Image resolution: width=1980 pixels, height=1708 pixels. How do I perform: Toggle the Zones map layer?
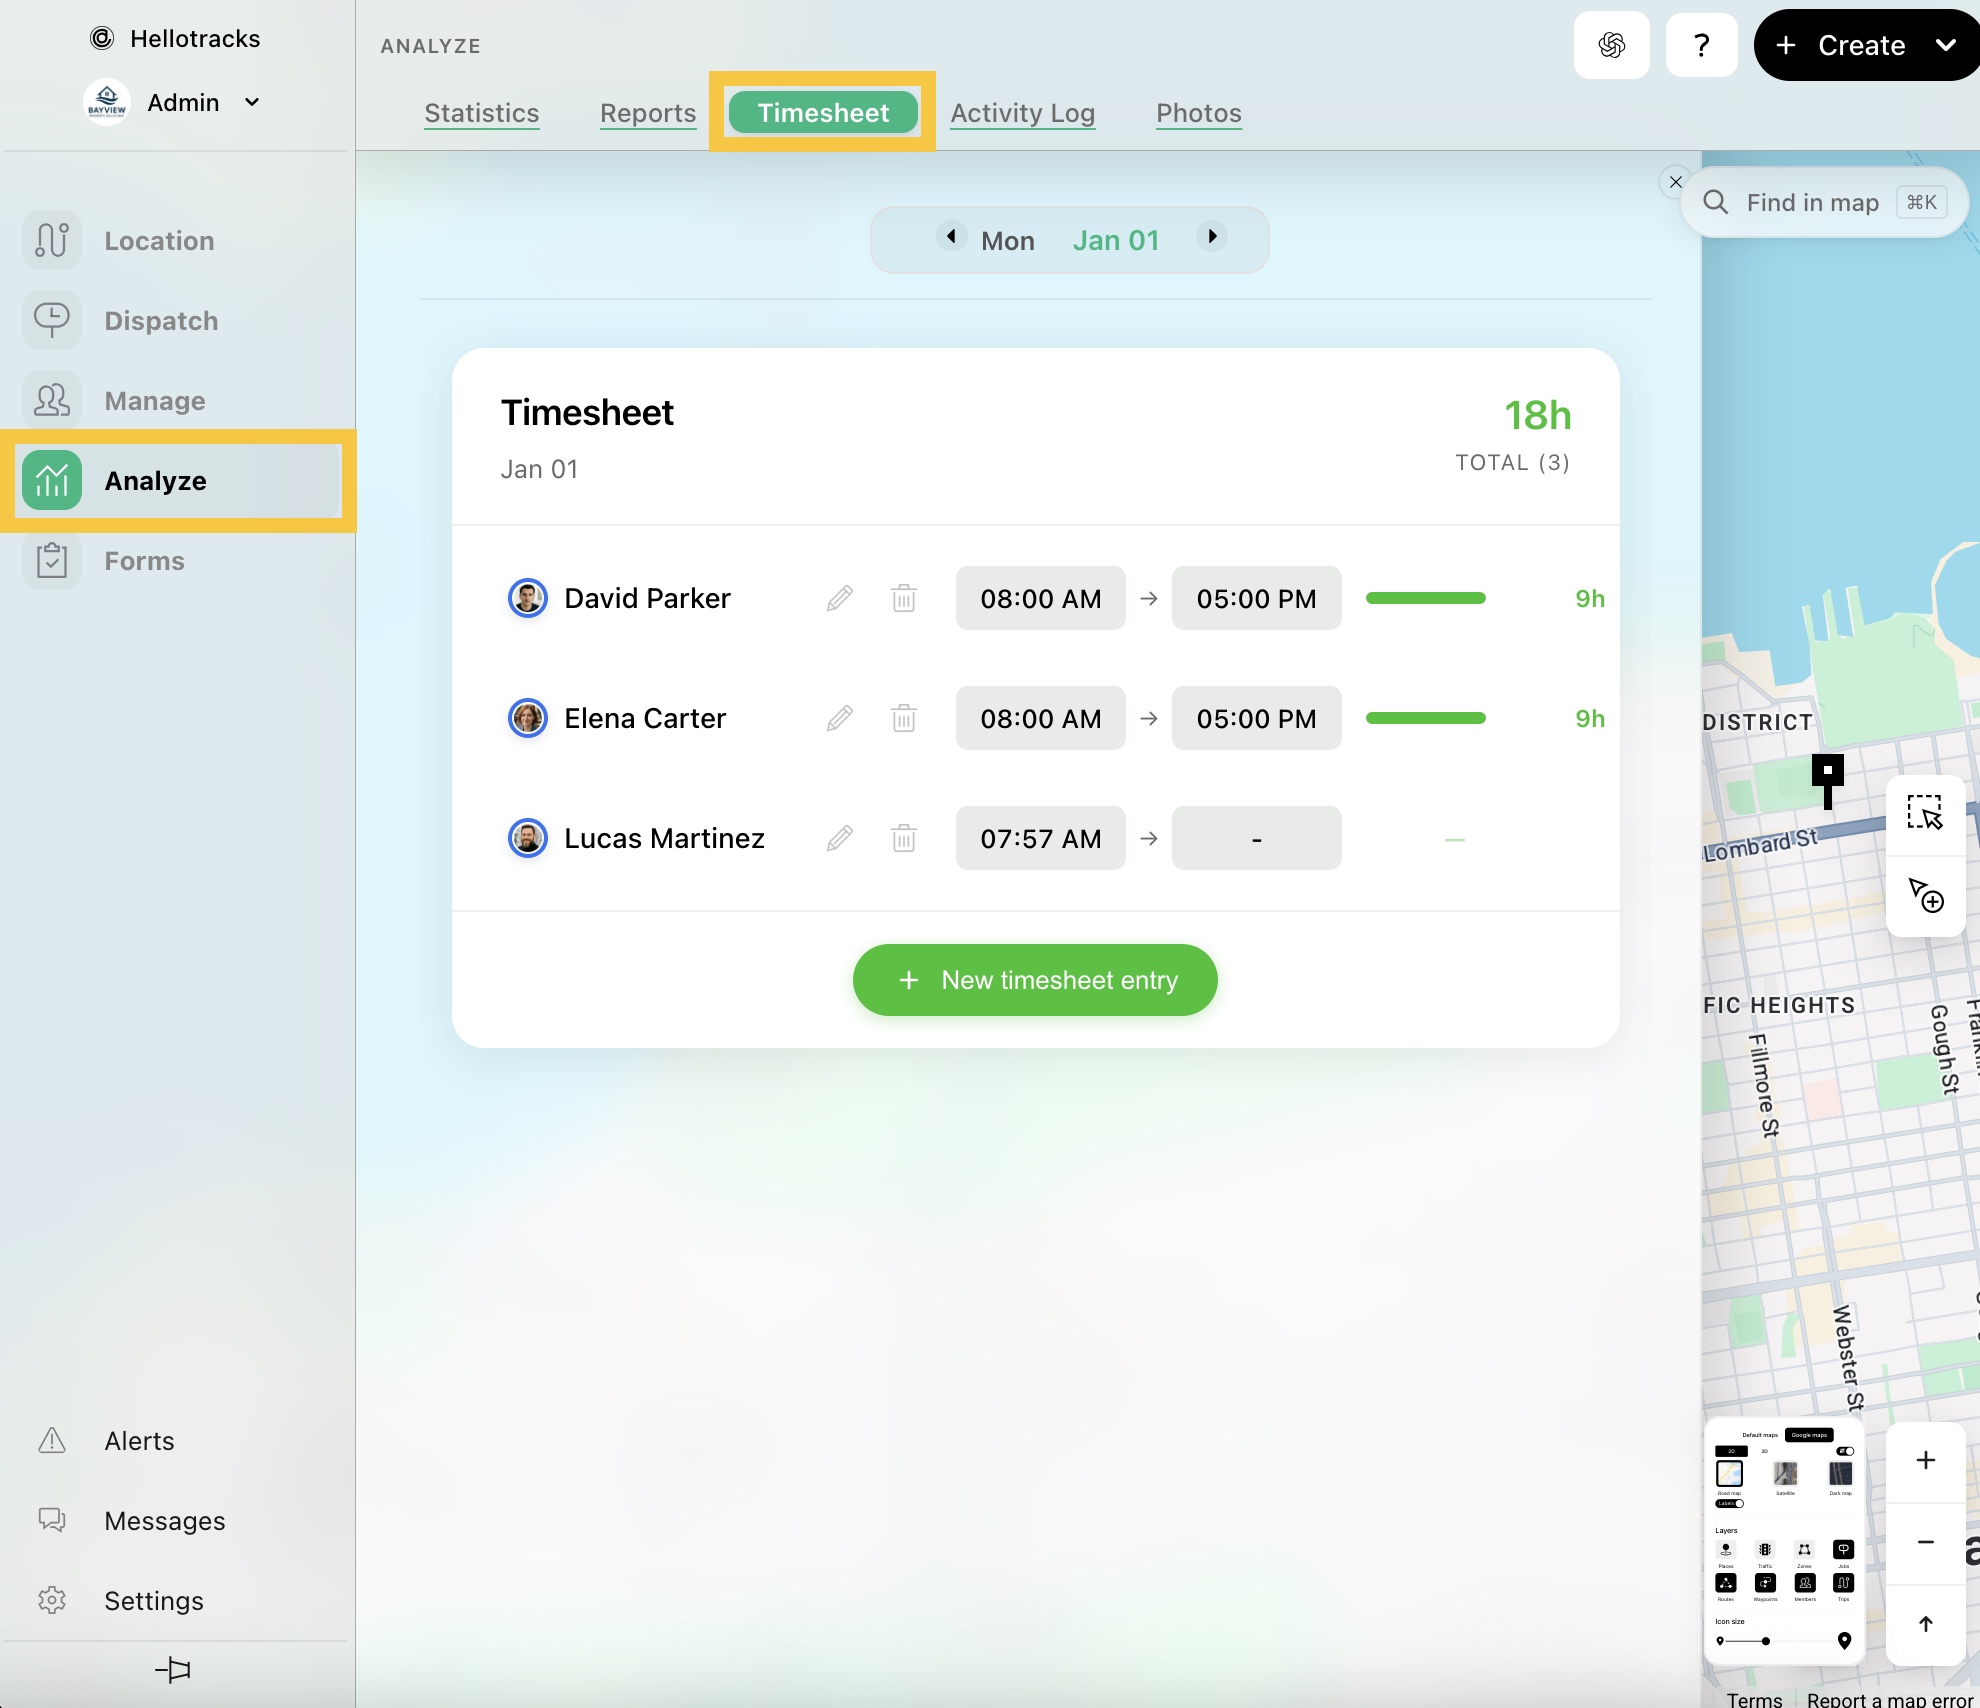click(1804, 1549)
